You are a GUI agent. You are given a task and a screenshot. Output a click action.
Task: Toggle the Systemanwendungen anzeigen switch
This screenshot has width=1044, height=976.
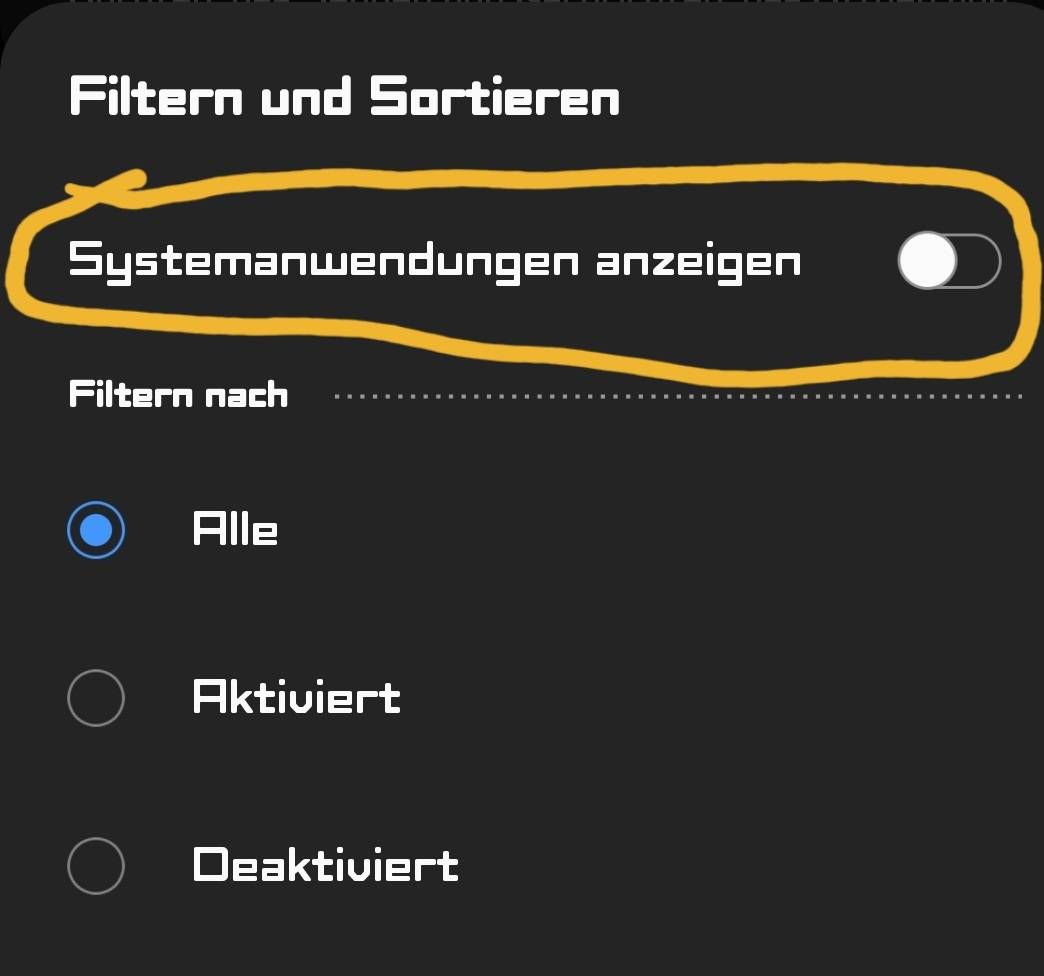tap(948, 261)
